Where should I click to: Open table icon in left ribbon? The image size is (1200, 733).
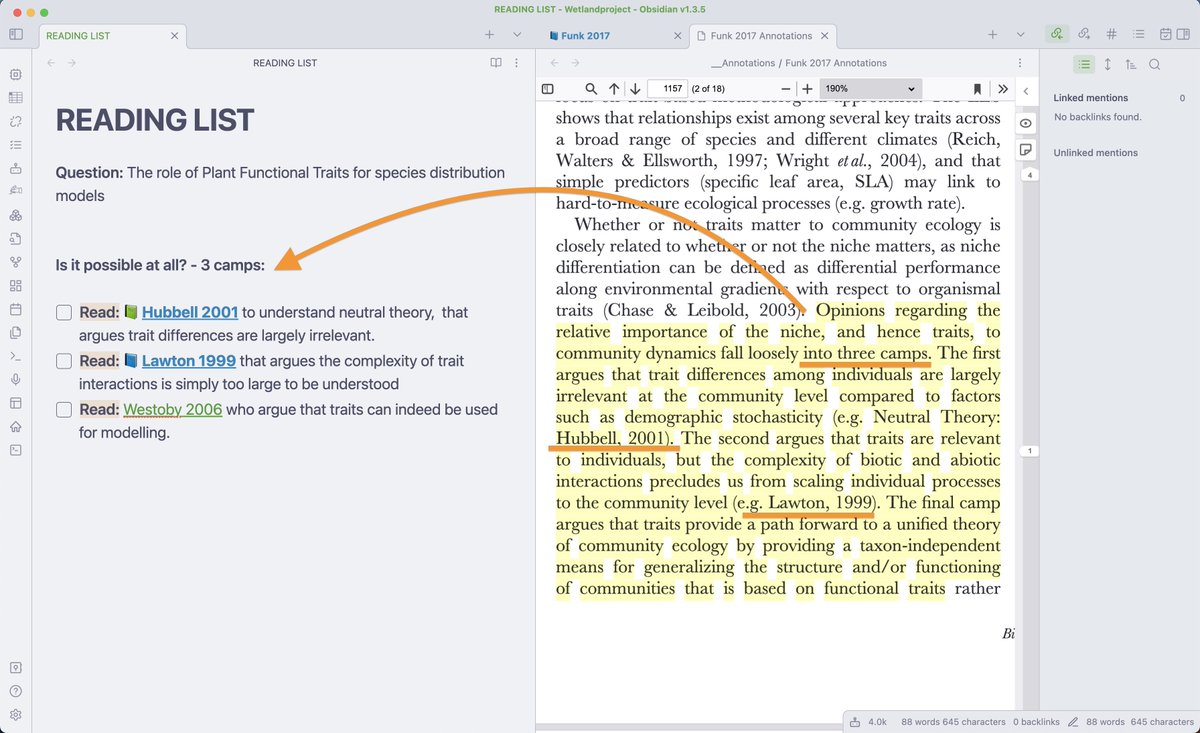point(15,98)
